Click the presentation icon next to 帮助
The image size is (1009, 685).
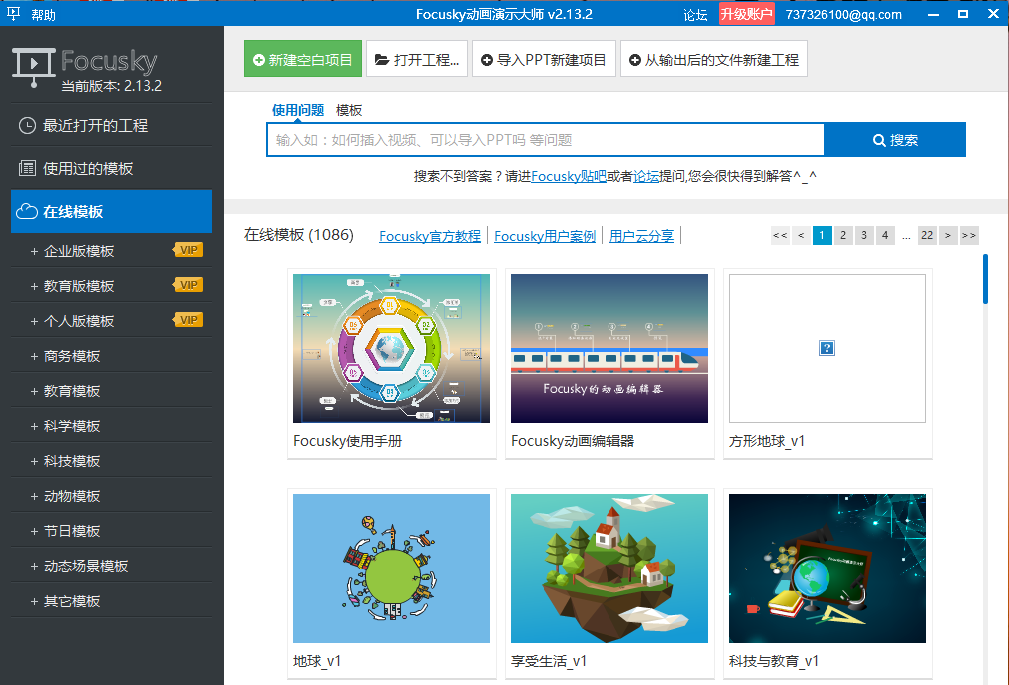[14, 14]
